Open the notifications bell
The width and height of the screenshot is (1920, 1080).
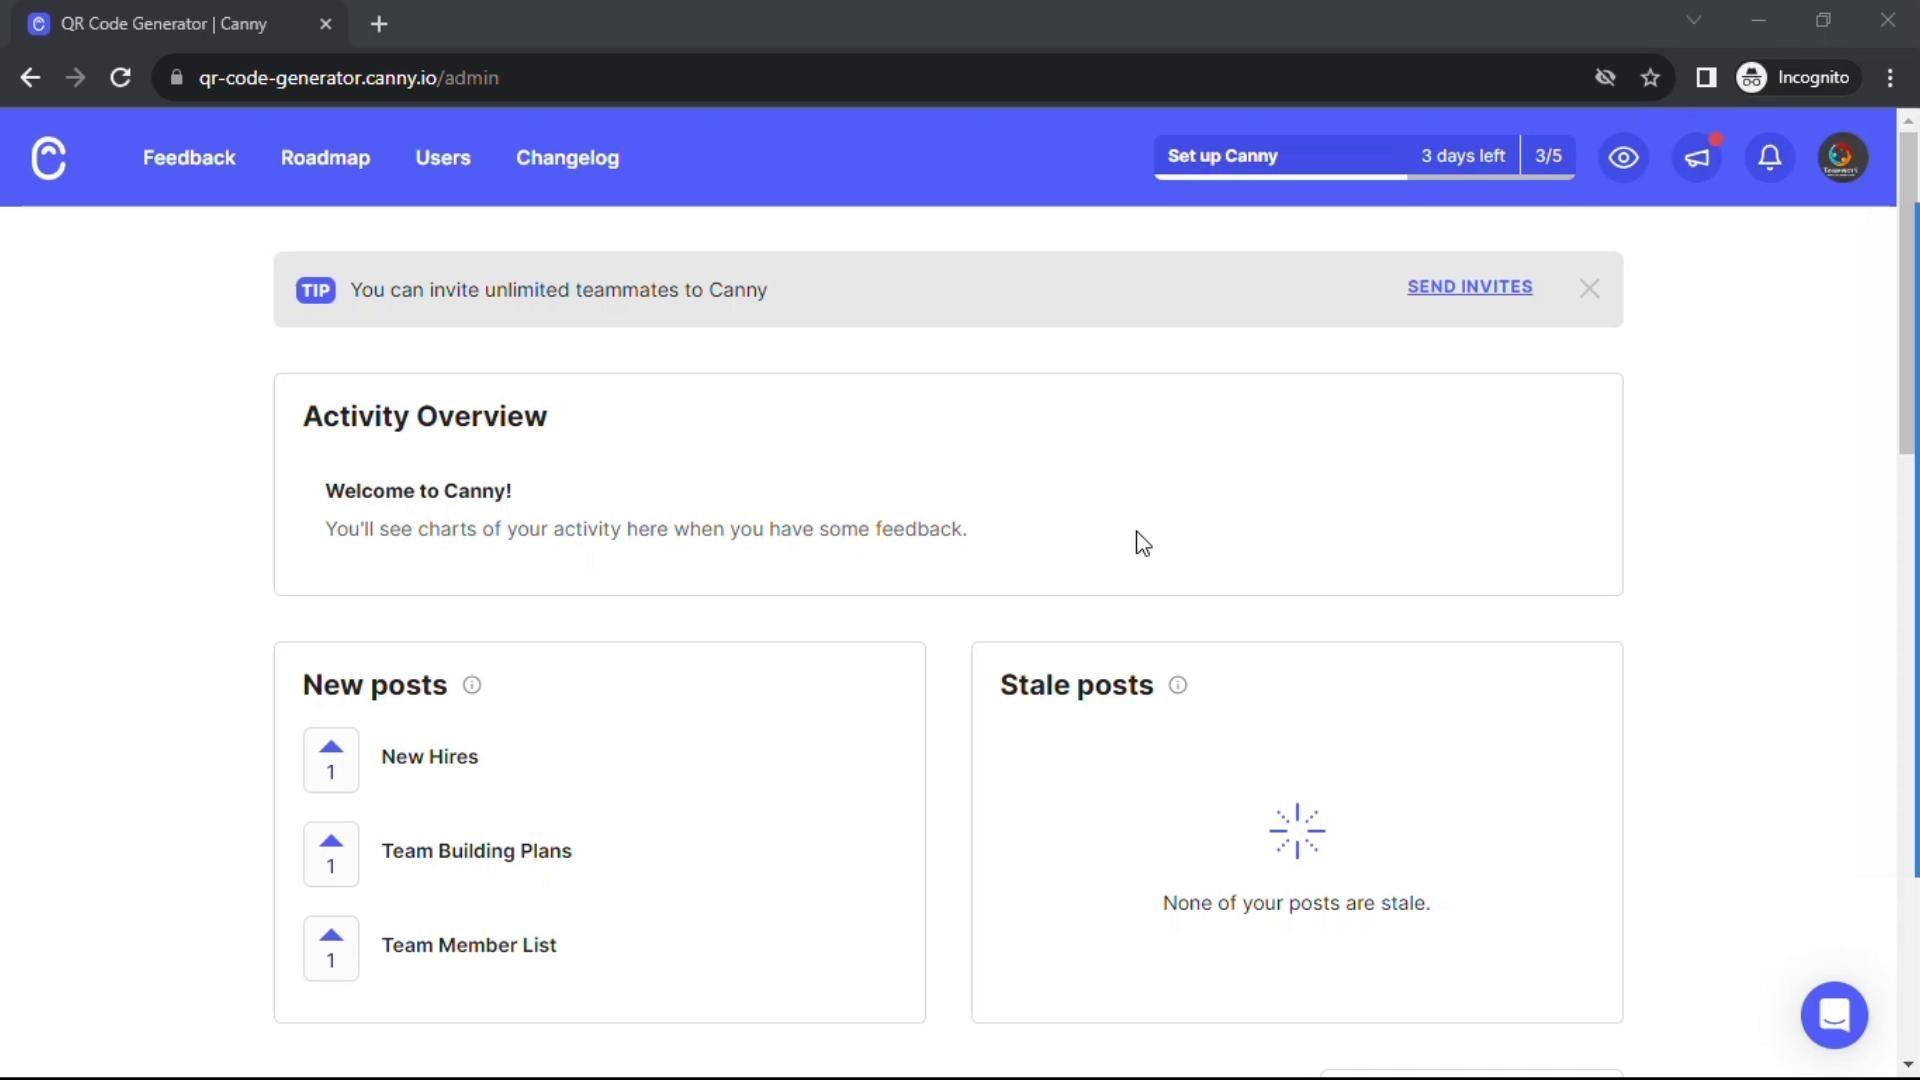pyautogui.click(x=1769, y=158)
